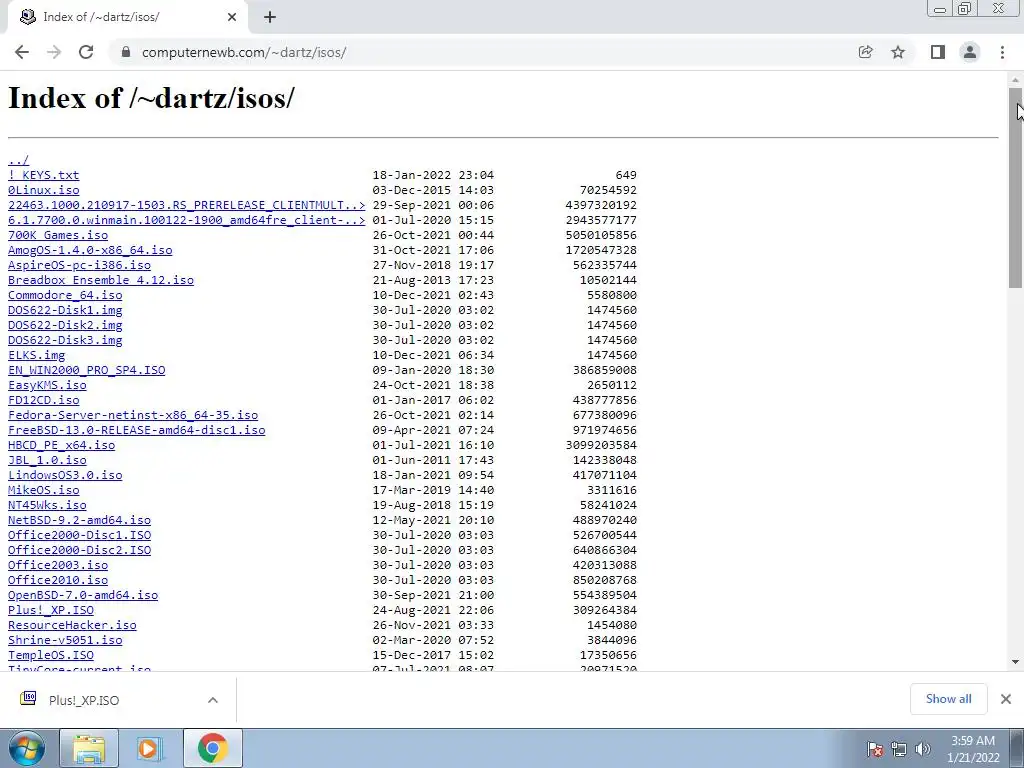
Task: Click the AmogOS-1.4.0-x86_64.iso link
Action: pos(90,250)
